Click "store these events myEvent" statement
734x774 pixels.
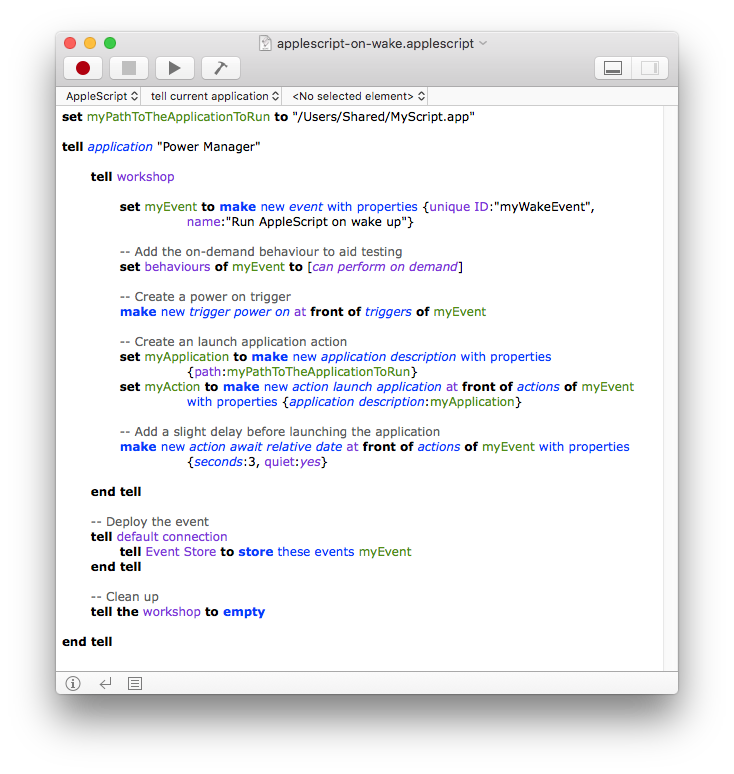tap(325, 552)
